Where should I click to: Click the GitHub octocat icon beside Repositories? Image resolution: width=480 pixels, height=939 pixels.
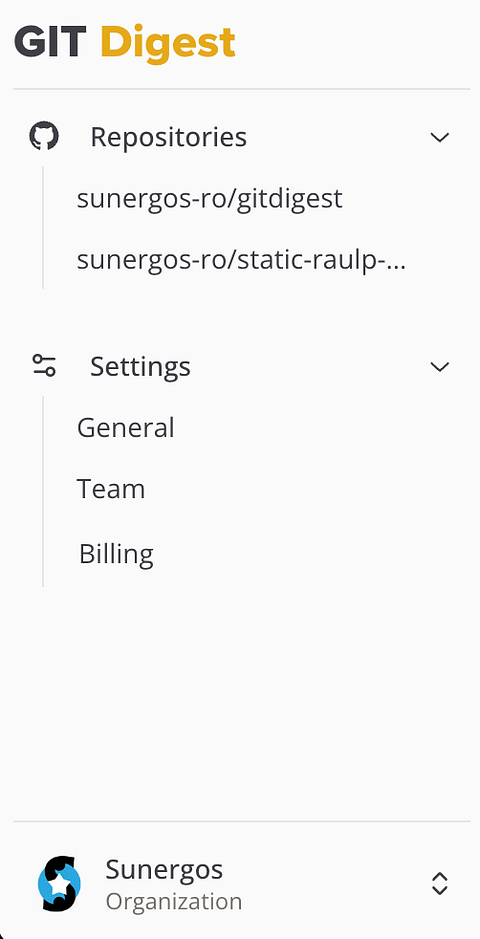click(x=44, y=137)
